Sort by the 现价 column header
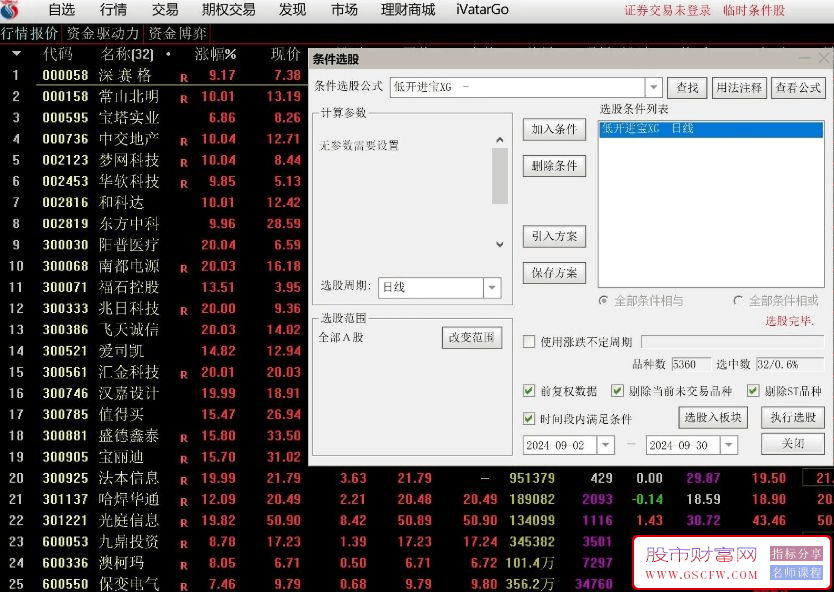834x592 pixels. tap(286, 54)
